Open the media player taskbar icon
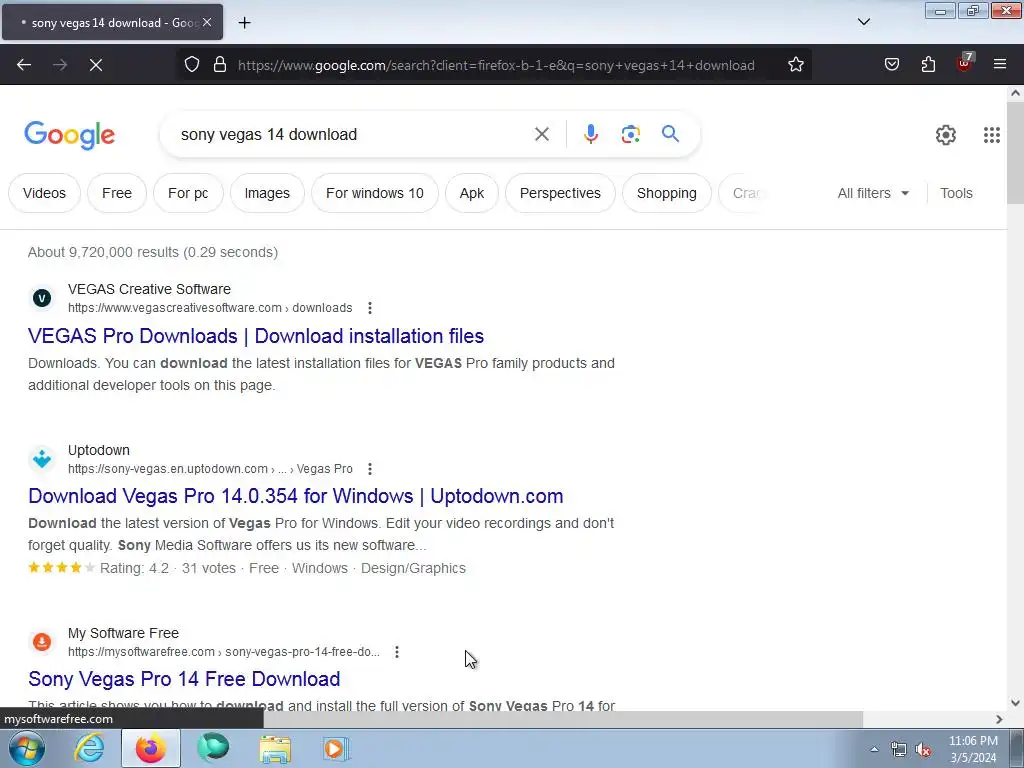The height and width of the screenshot is (768, 1024). pos(336,748)
